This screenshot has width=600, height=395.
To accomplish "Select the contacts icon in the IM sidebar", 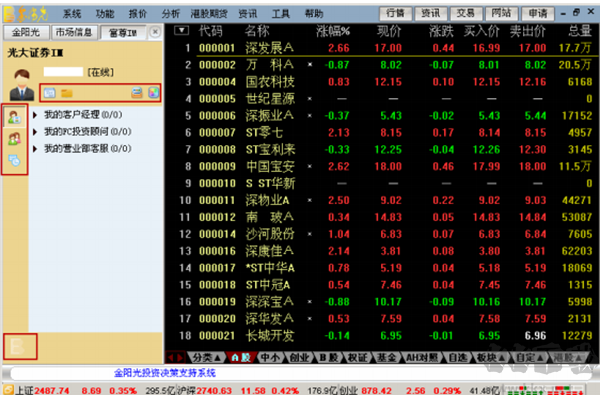I will pyautogui.click(x=15, y=117).
